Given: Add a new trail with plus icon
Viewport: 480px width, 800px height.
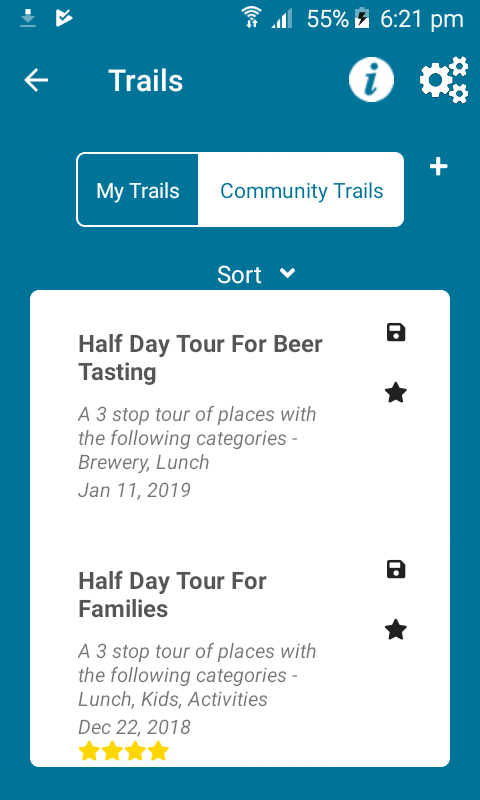Looking at the screenshot, I should 439,167.
